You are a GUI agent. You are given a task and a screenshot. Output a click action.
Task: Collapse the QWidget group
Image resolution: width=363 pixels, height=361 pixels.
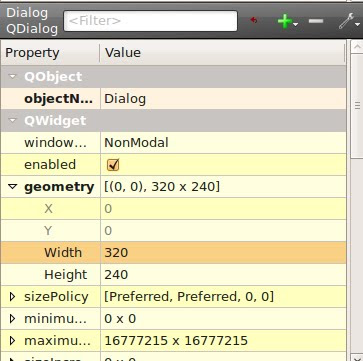(x=12, y=120)
